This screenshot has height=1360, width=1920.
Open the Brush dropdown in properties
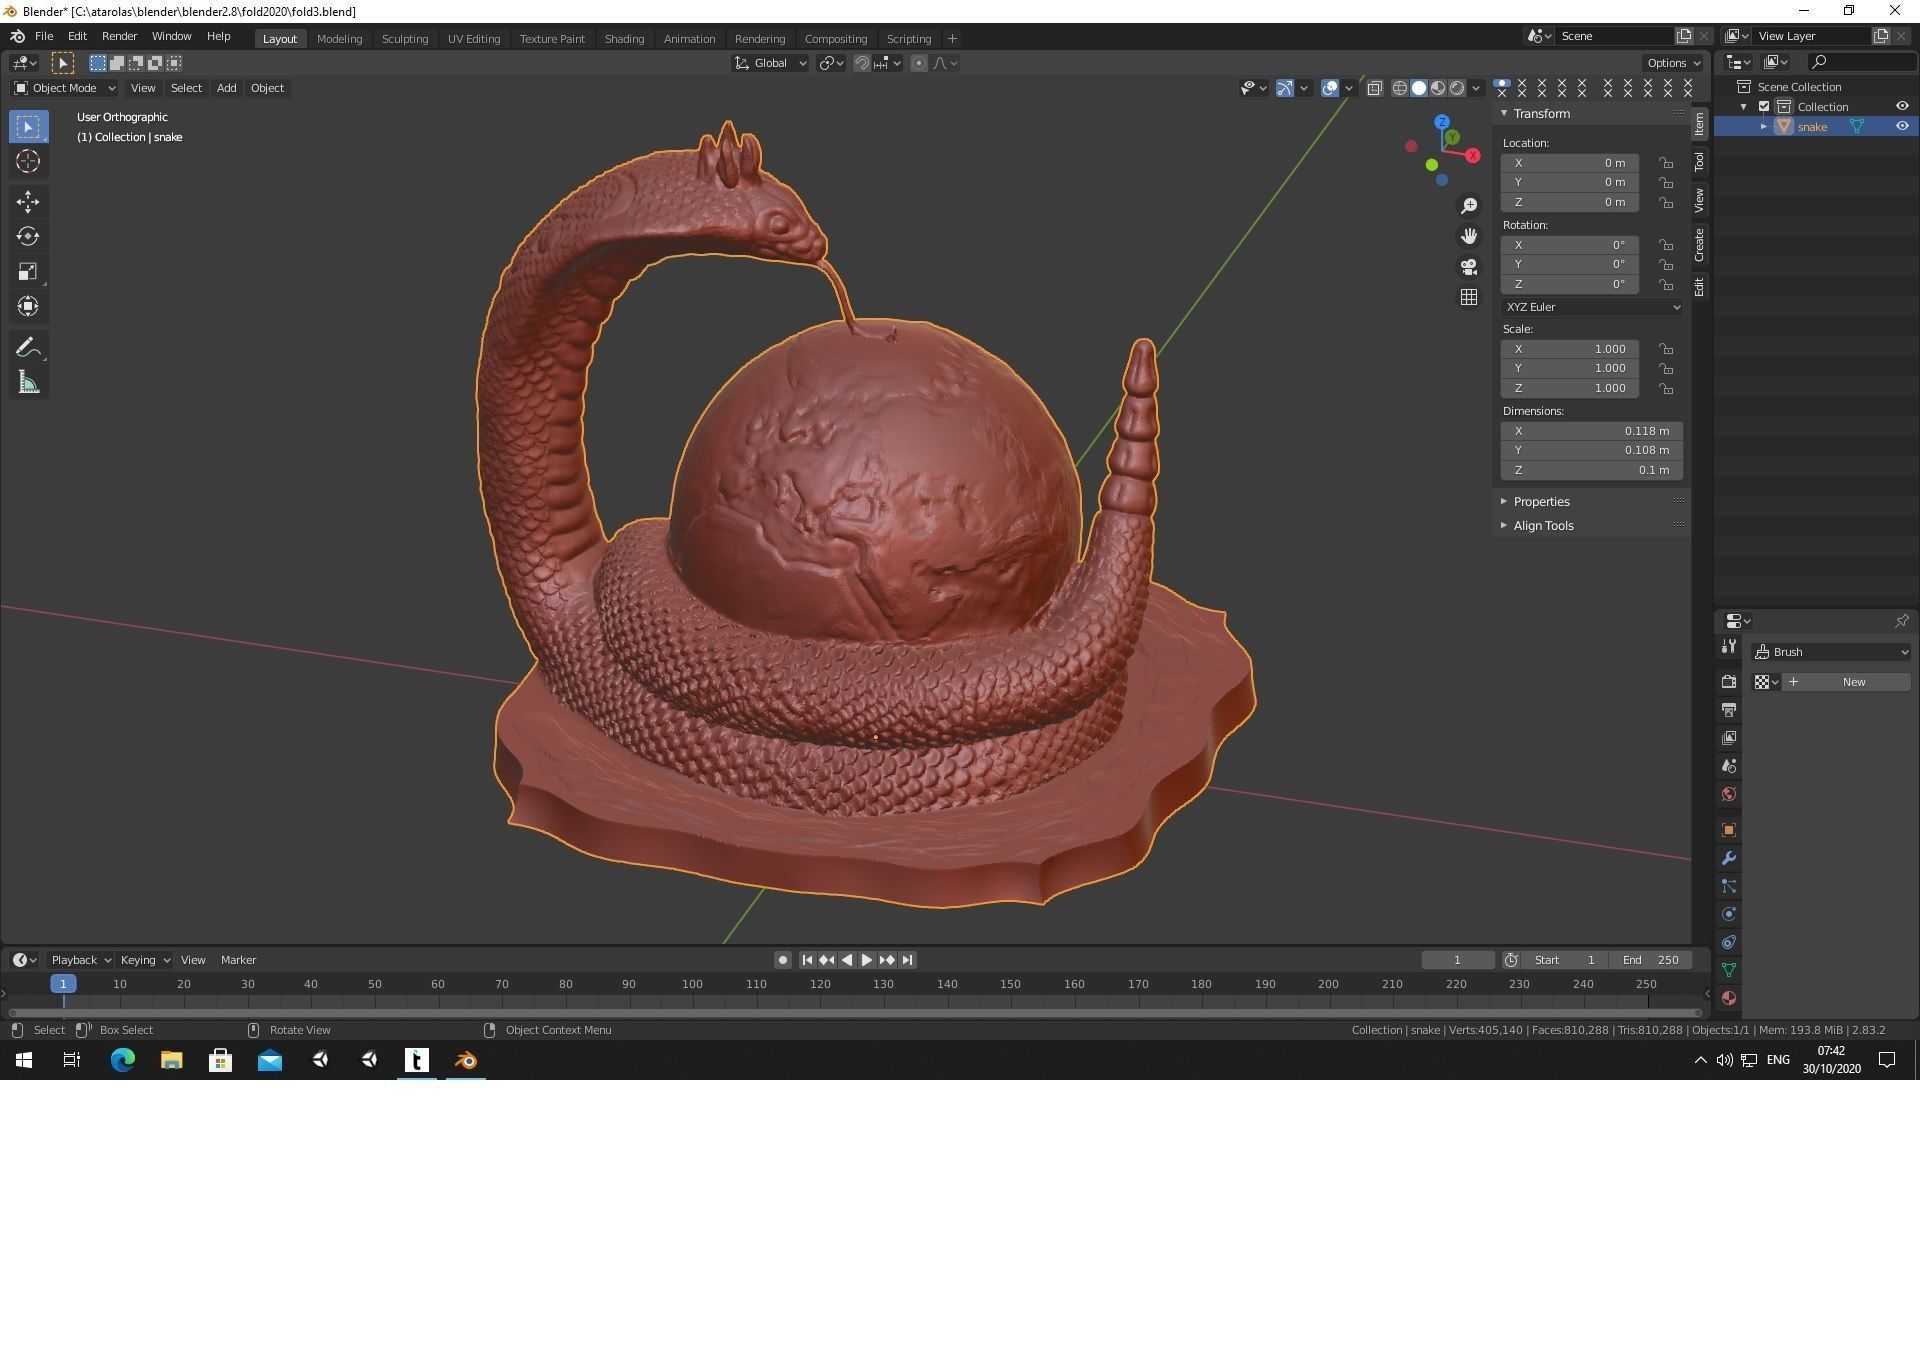tap(1832, 652)
